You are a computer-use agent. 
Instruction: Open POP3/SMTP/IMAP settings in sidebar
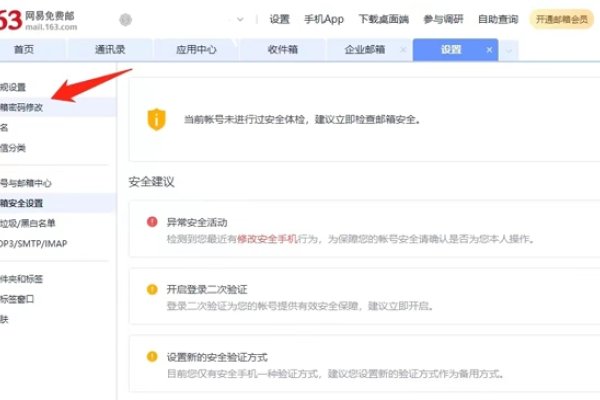pyautogui.click(x=34, y=243)
